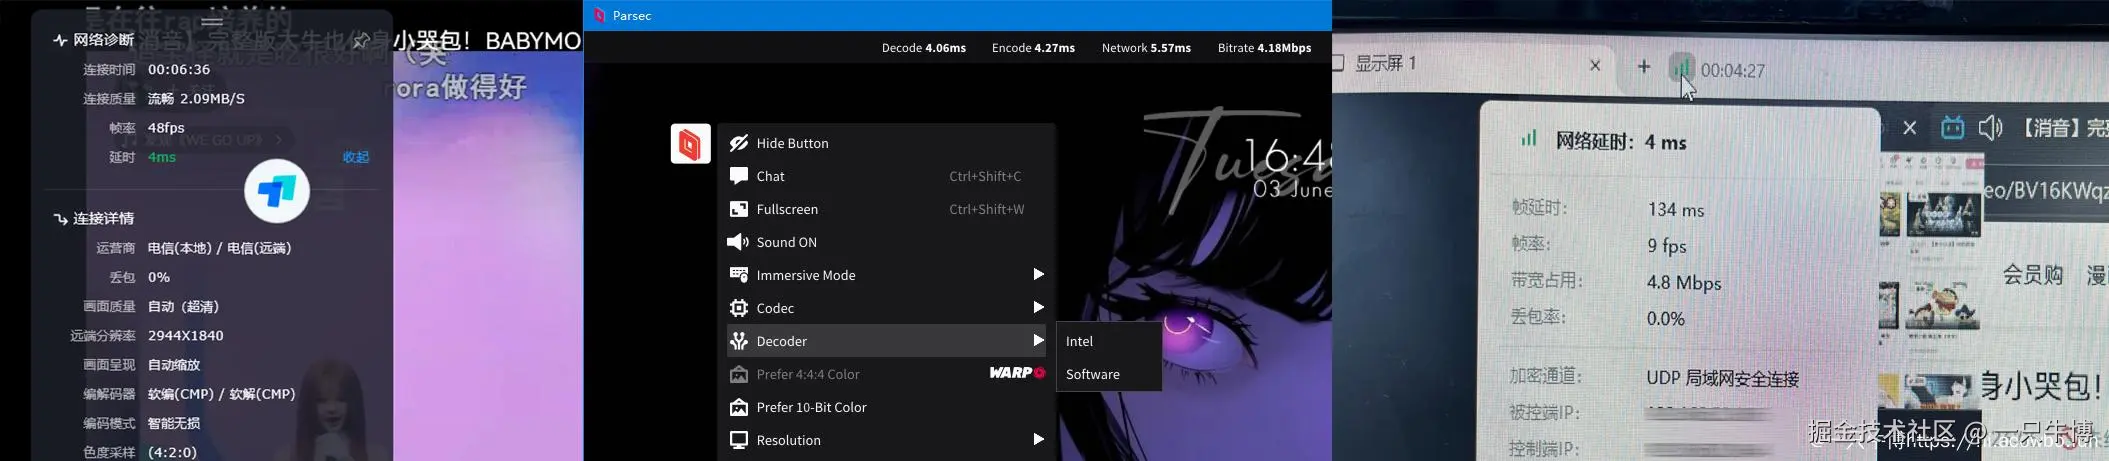Open the 会员购 link on the webpage
2109x461 pixels.
coord(2032,275)
